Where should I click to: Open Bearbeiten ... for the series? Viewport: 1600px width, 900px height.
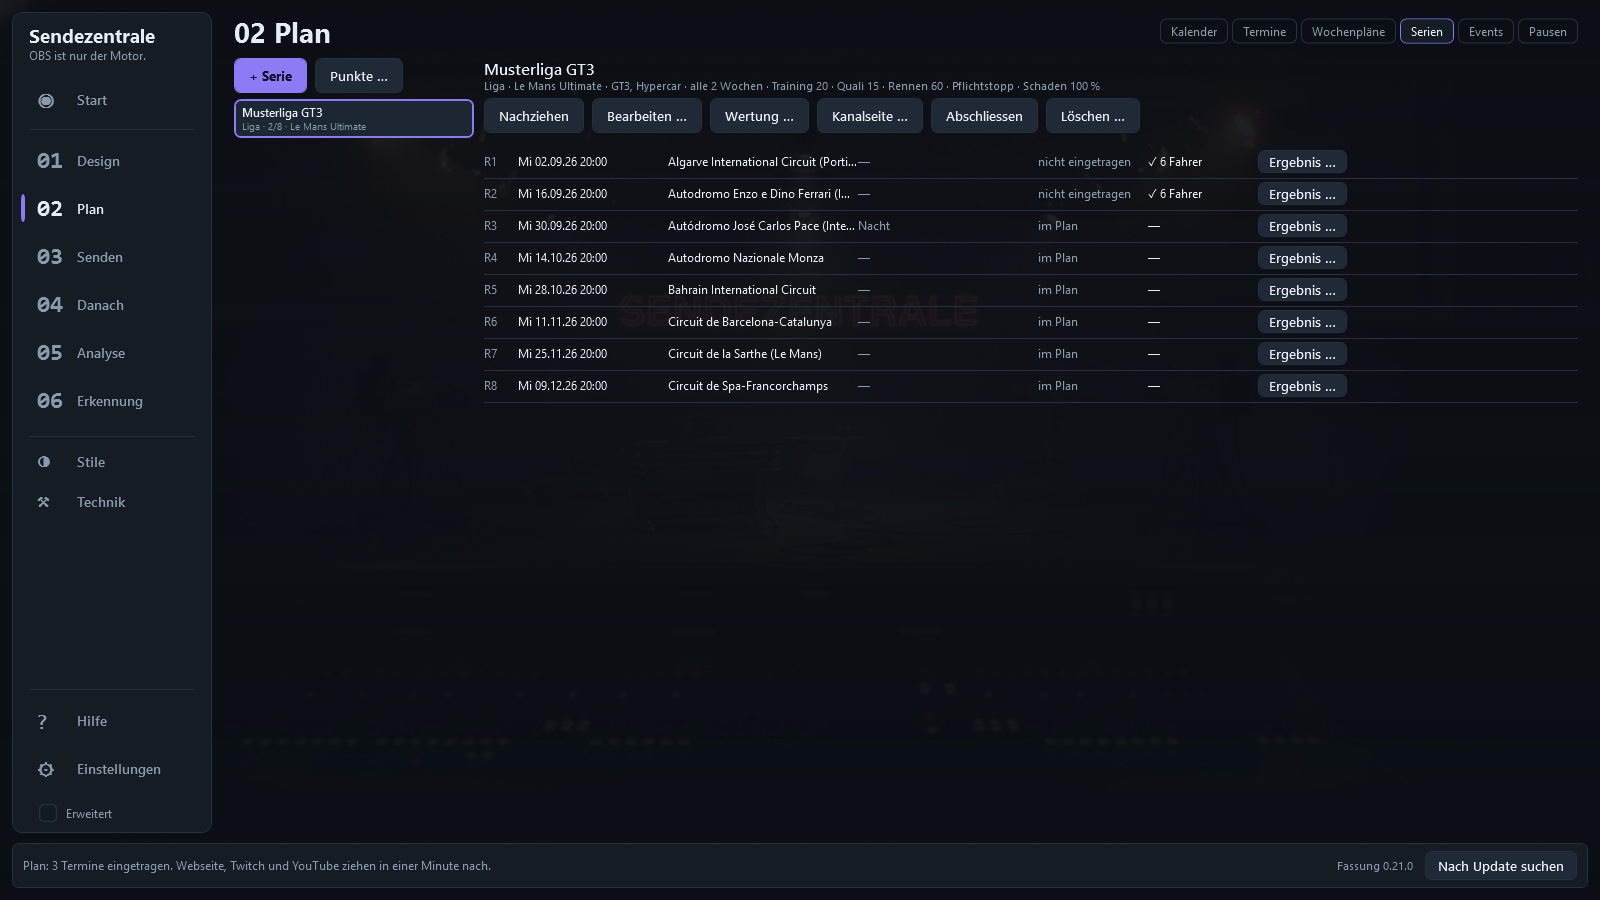coord(647,116)
